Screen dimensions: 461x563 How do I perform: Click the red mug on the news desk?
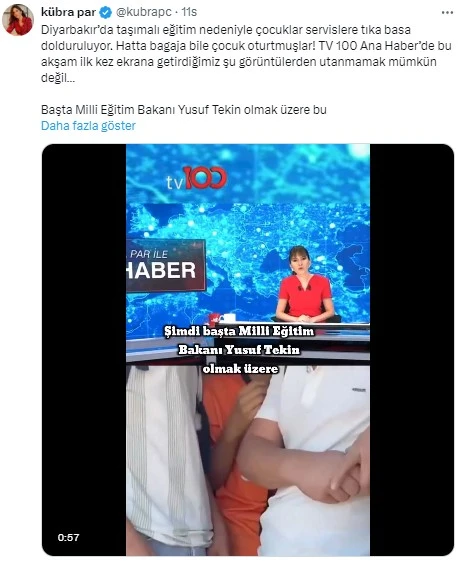(x=214, y=318)
